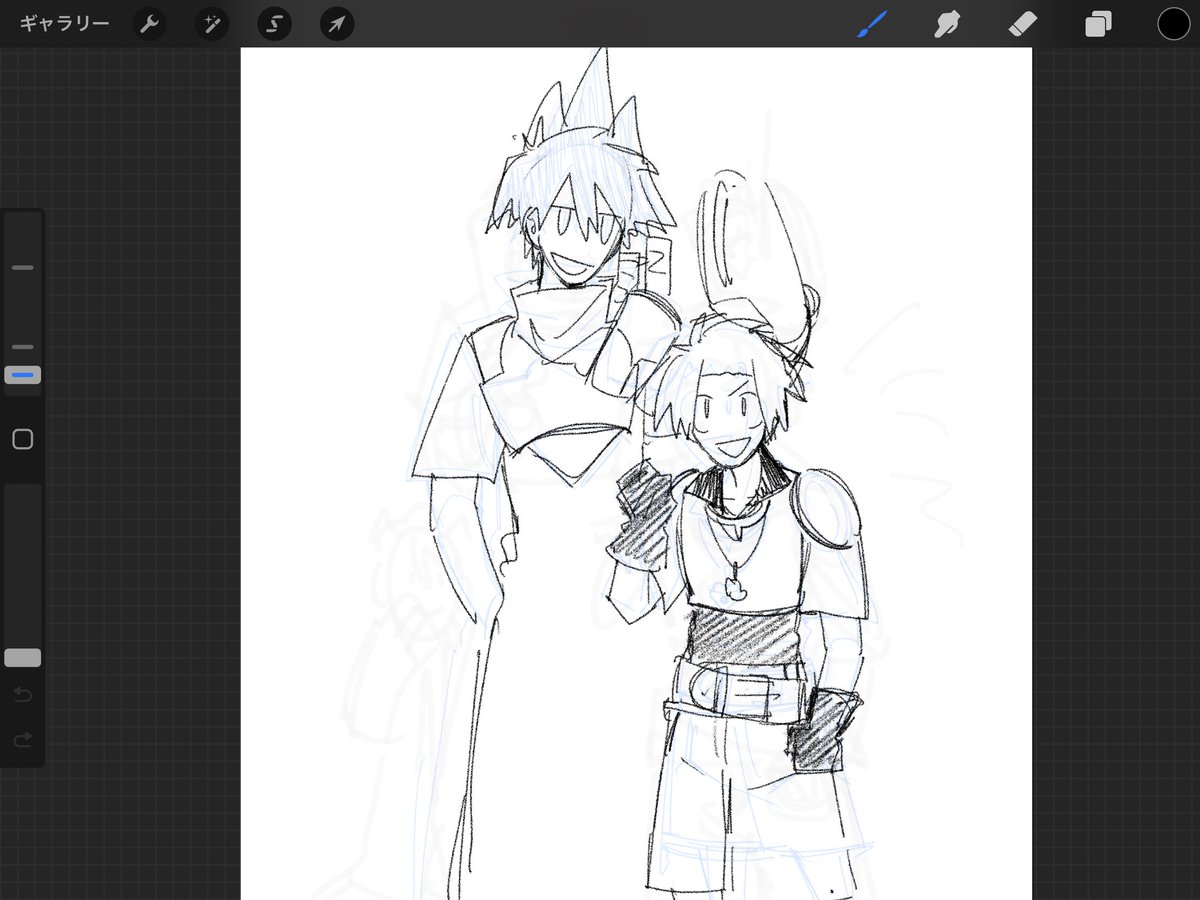
Task: Select the Selection S-shaped tool
Action: [274, 24]
